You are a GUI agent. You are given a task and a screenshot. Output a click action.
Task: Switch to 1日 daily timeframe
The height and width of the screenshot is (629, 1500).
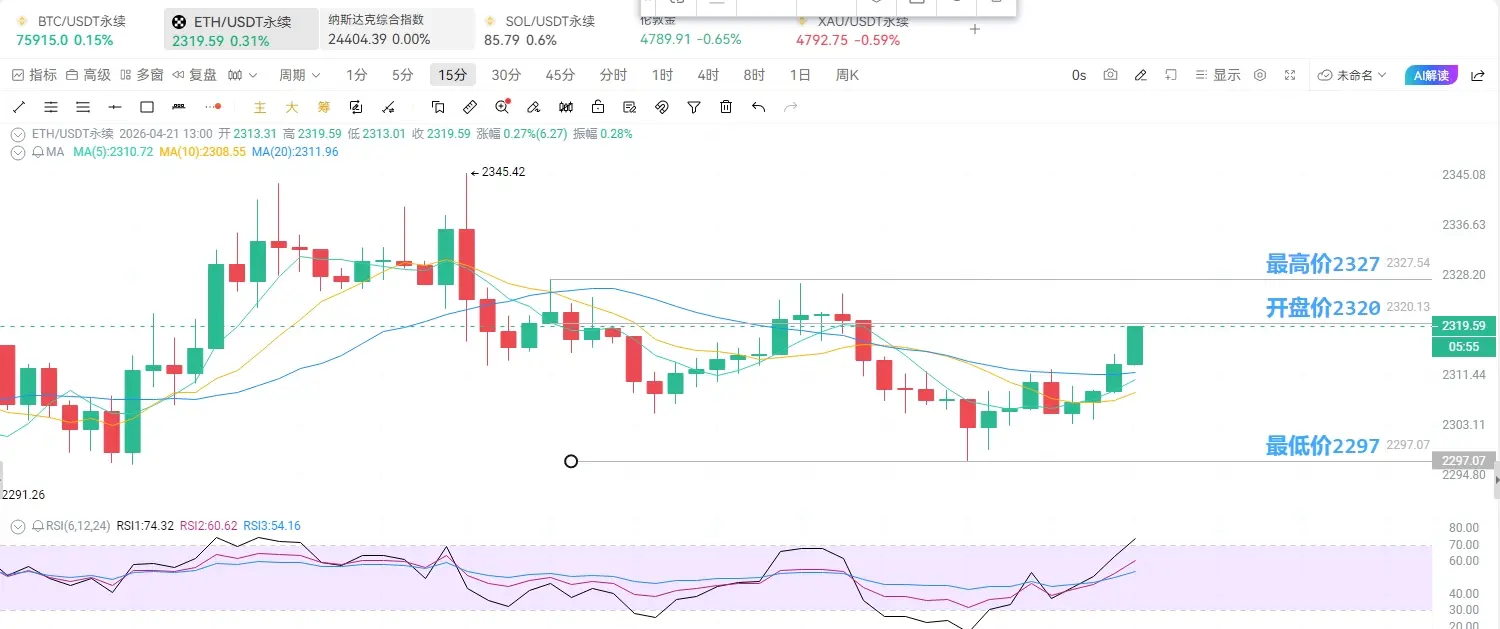[800, 75]
